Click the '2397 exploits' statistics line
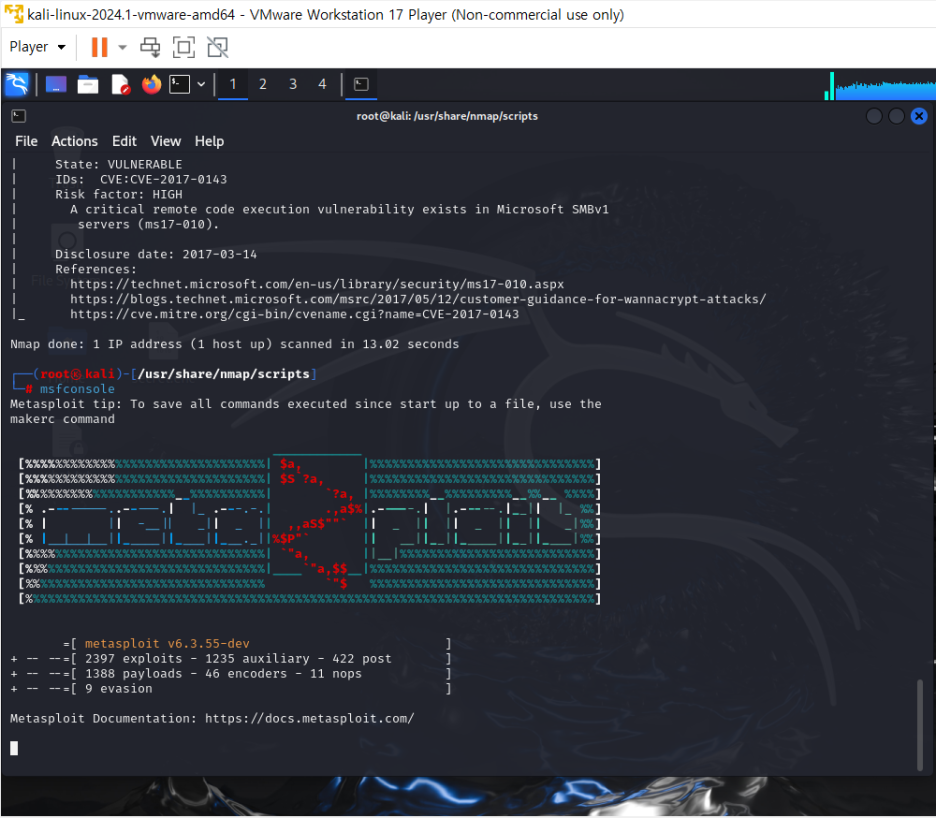 click(238, 659)
